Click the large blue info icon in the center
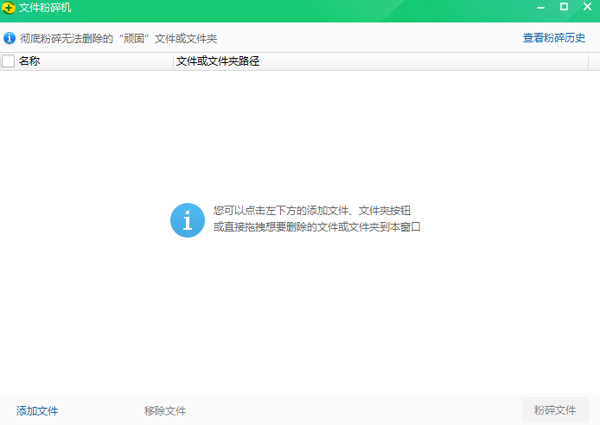The width and height of the screenshot is (600, 425). click(187, 219)
